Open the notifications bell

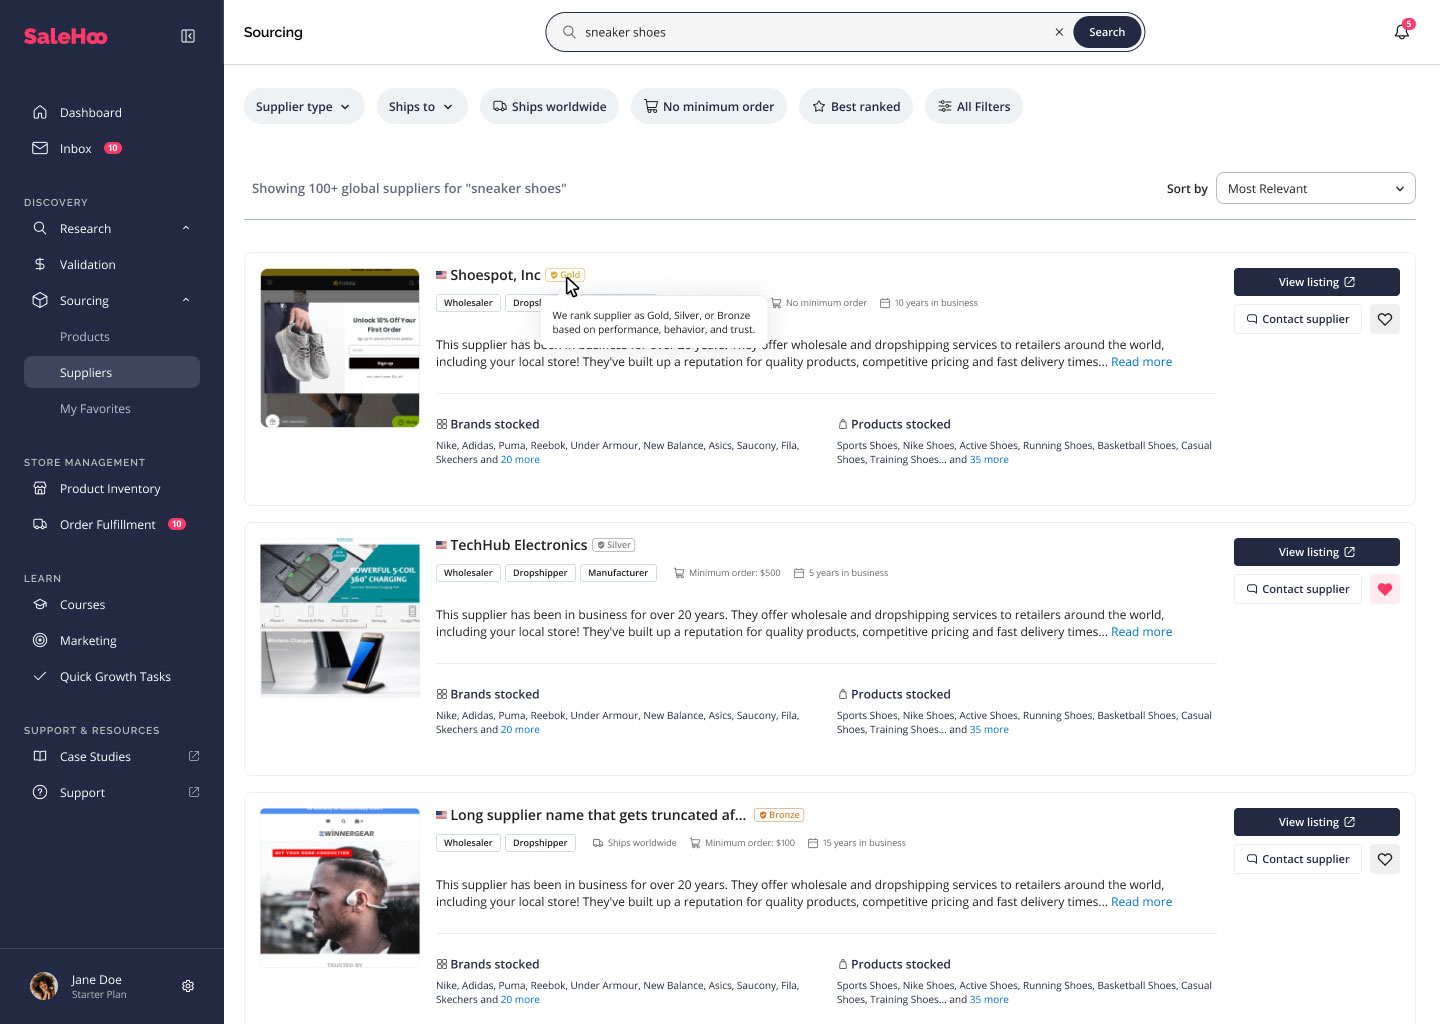point(1401,32)
